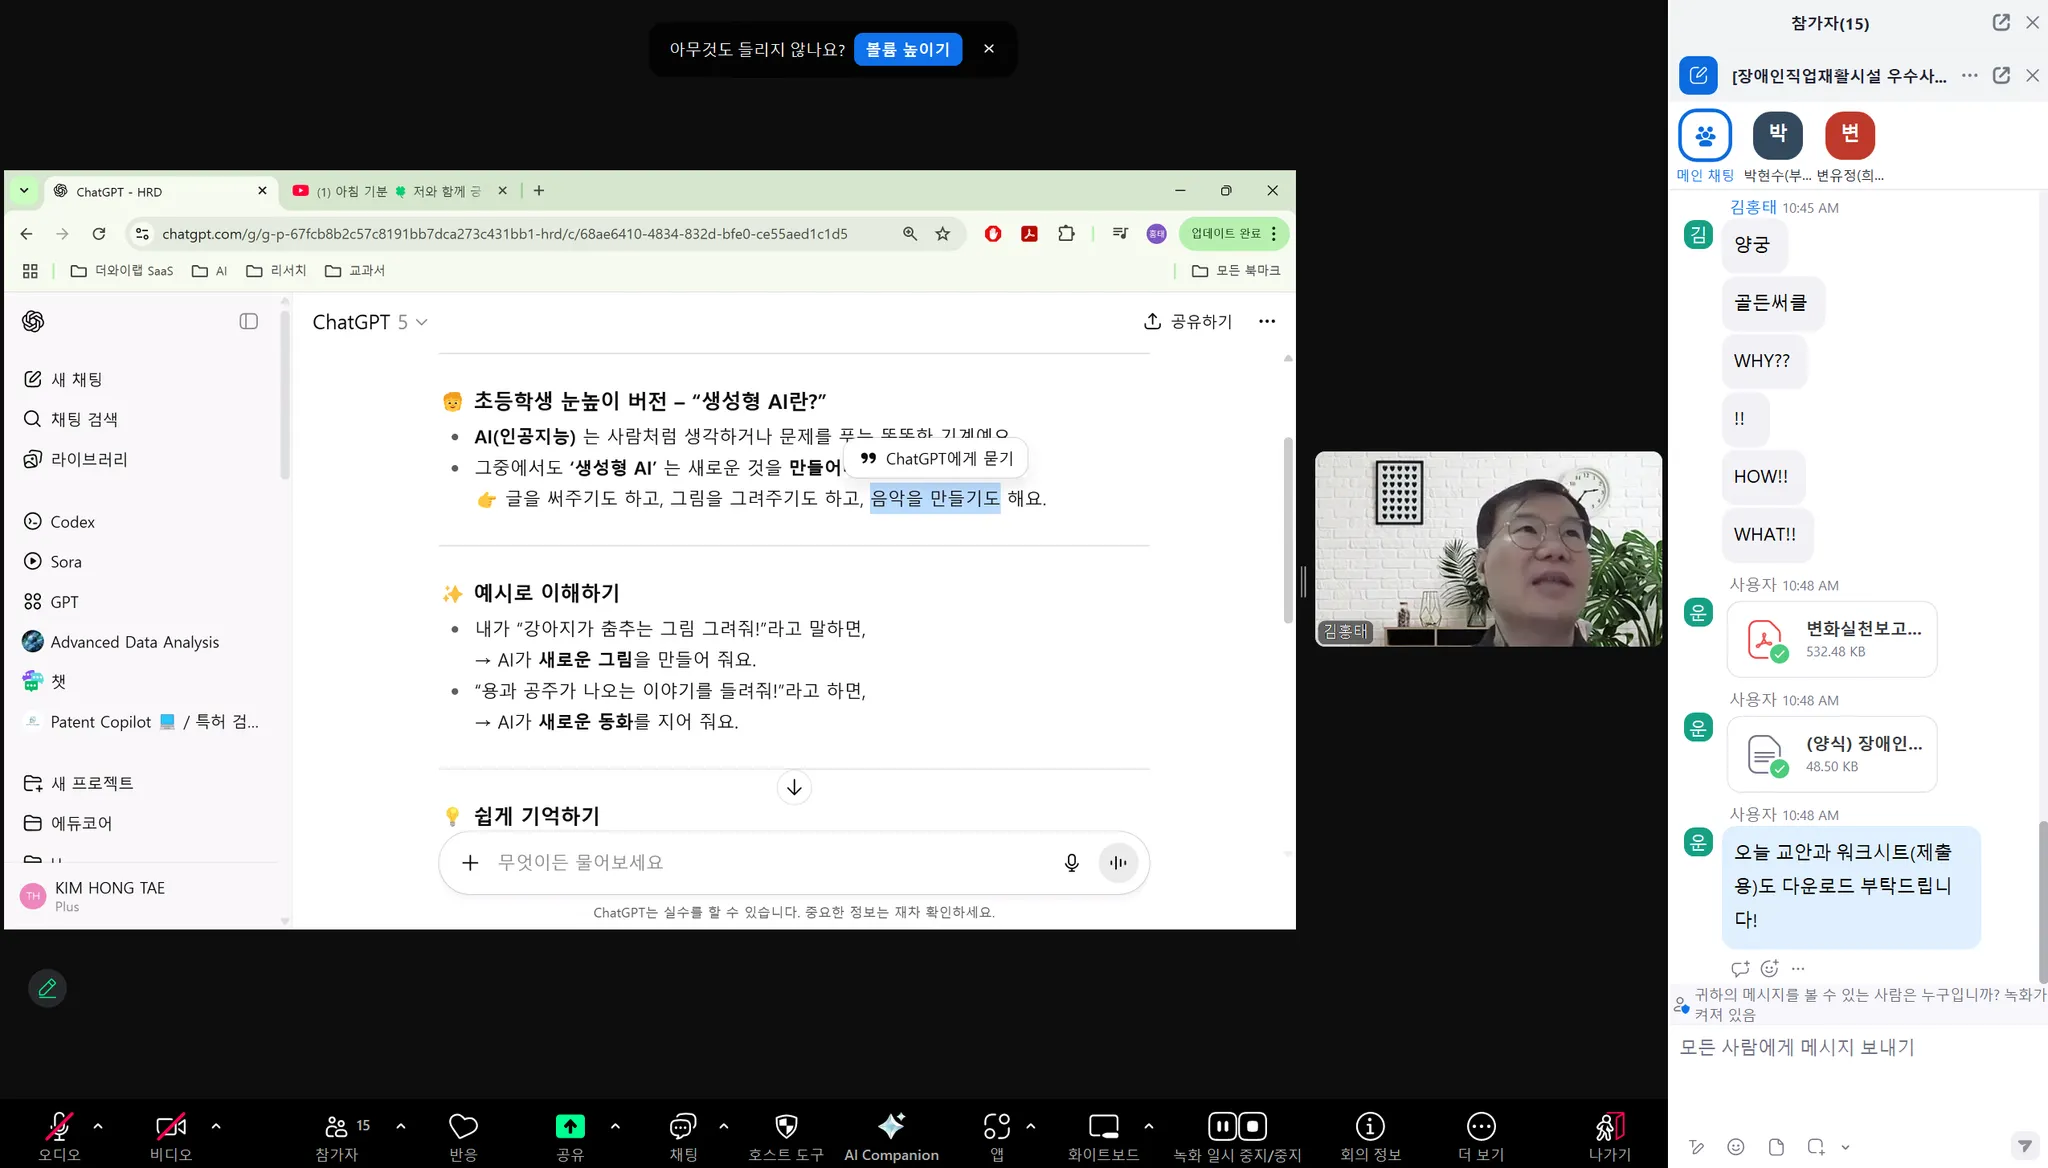Open the ChatGPT 5 model dropdown

click(x=370, y=322)
